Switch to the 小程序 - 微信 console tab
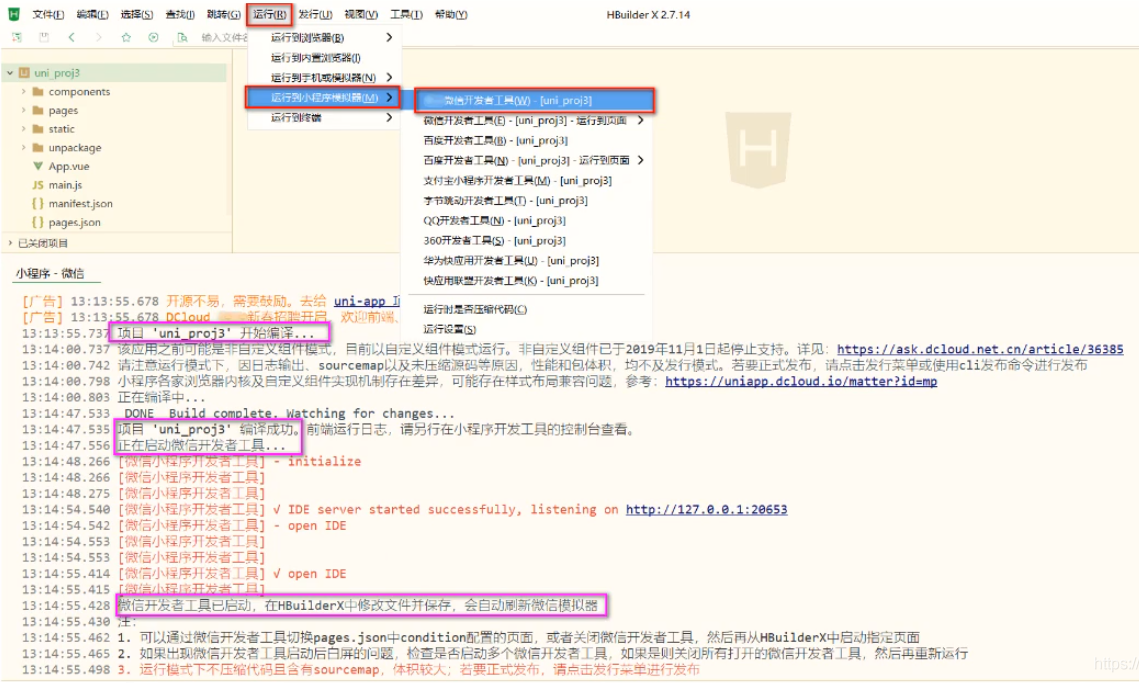The image size is (1139, 683). coord(50,273)
